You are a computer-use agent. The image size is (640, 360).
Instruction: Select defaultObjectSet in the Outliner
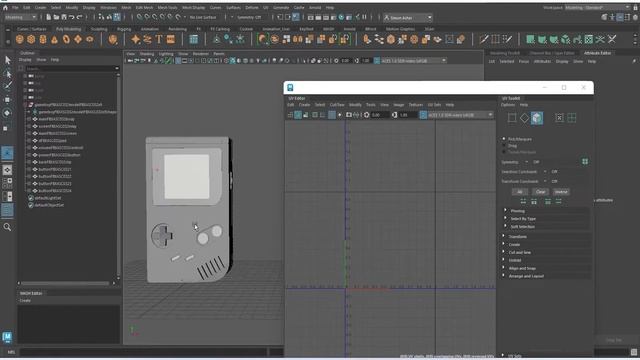49,205
